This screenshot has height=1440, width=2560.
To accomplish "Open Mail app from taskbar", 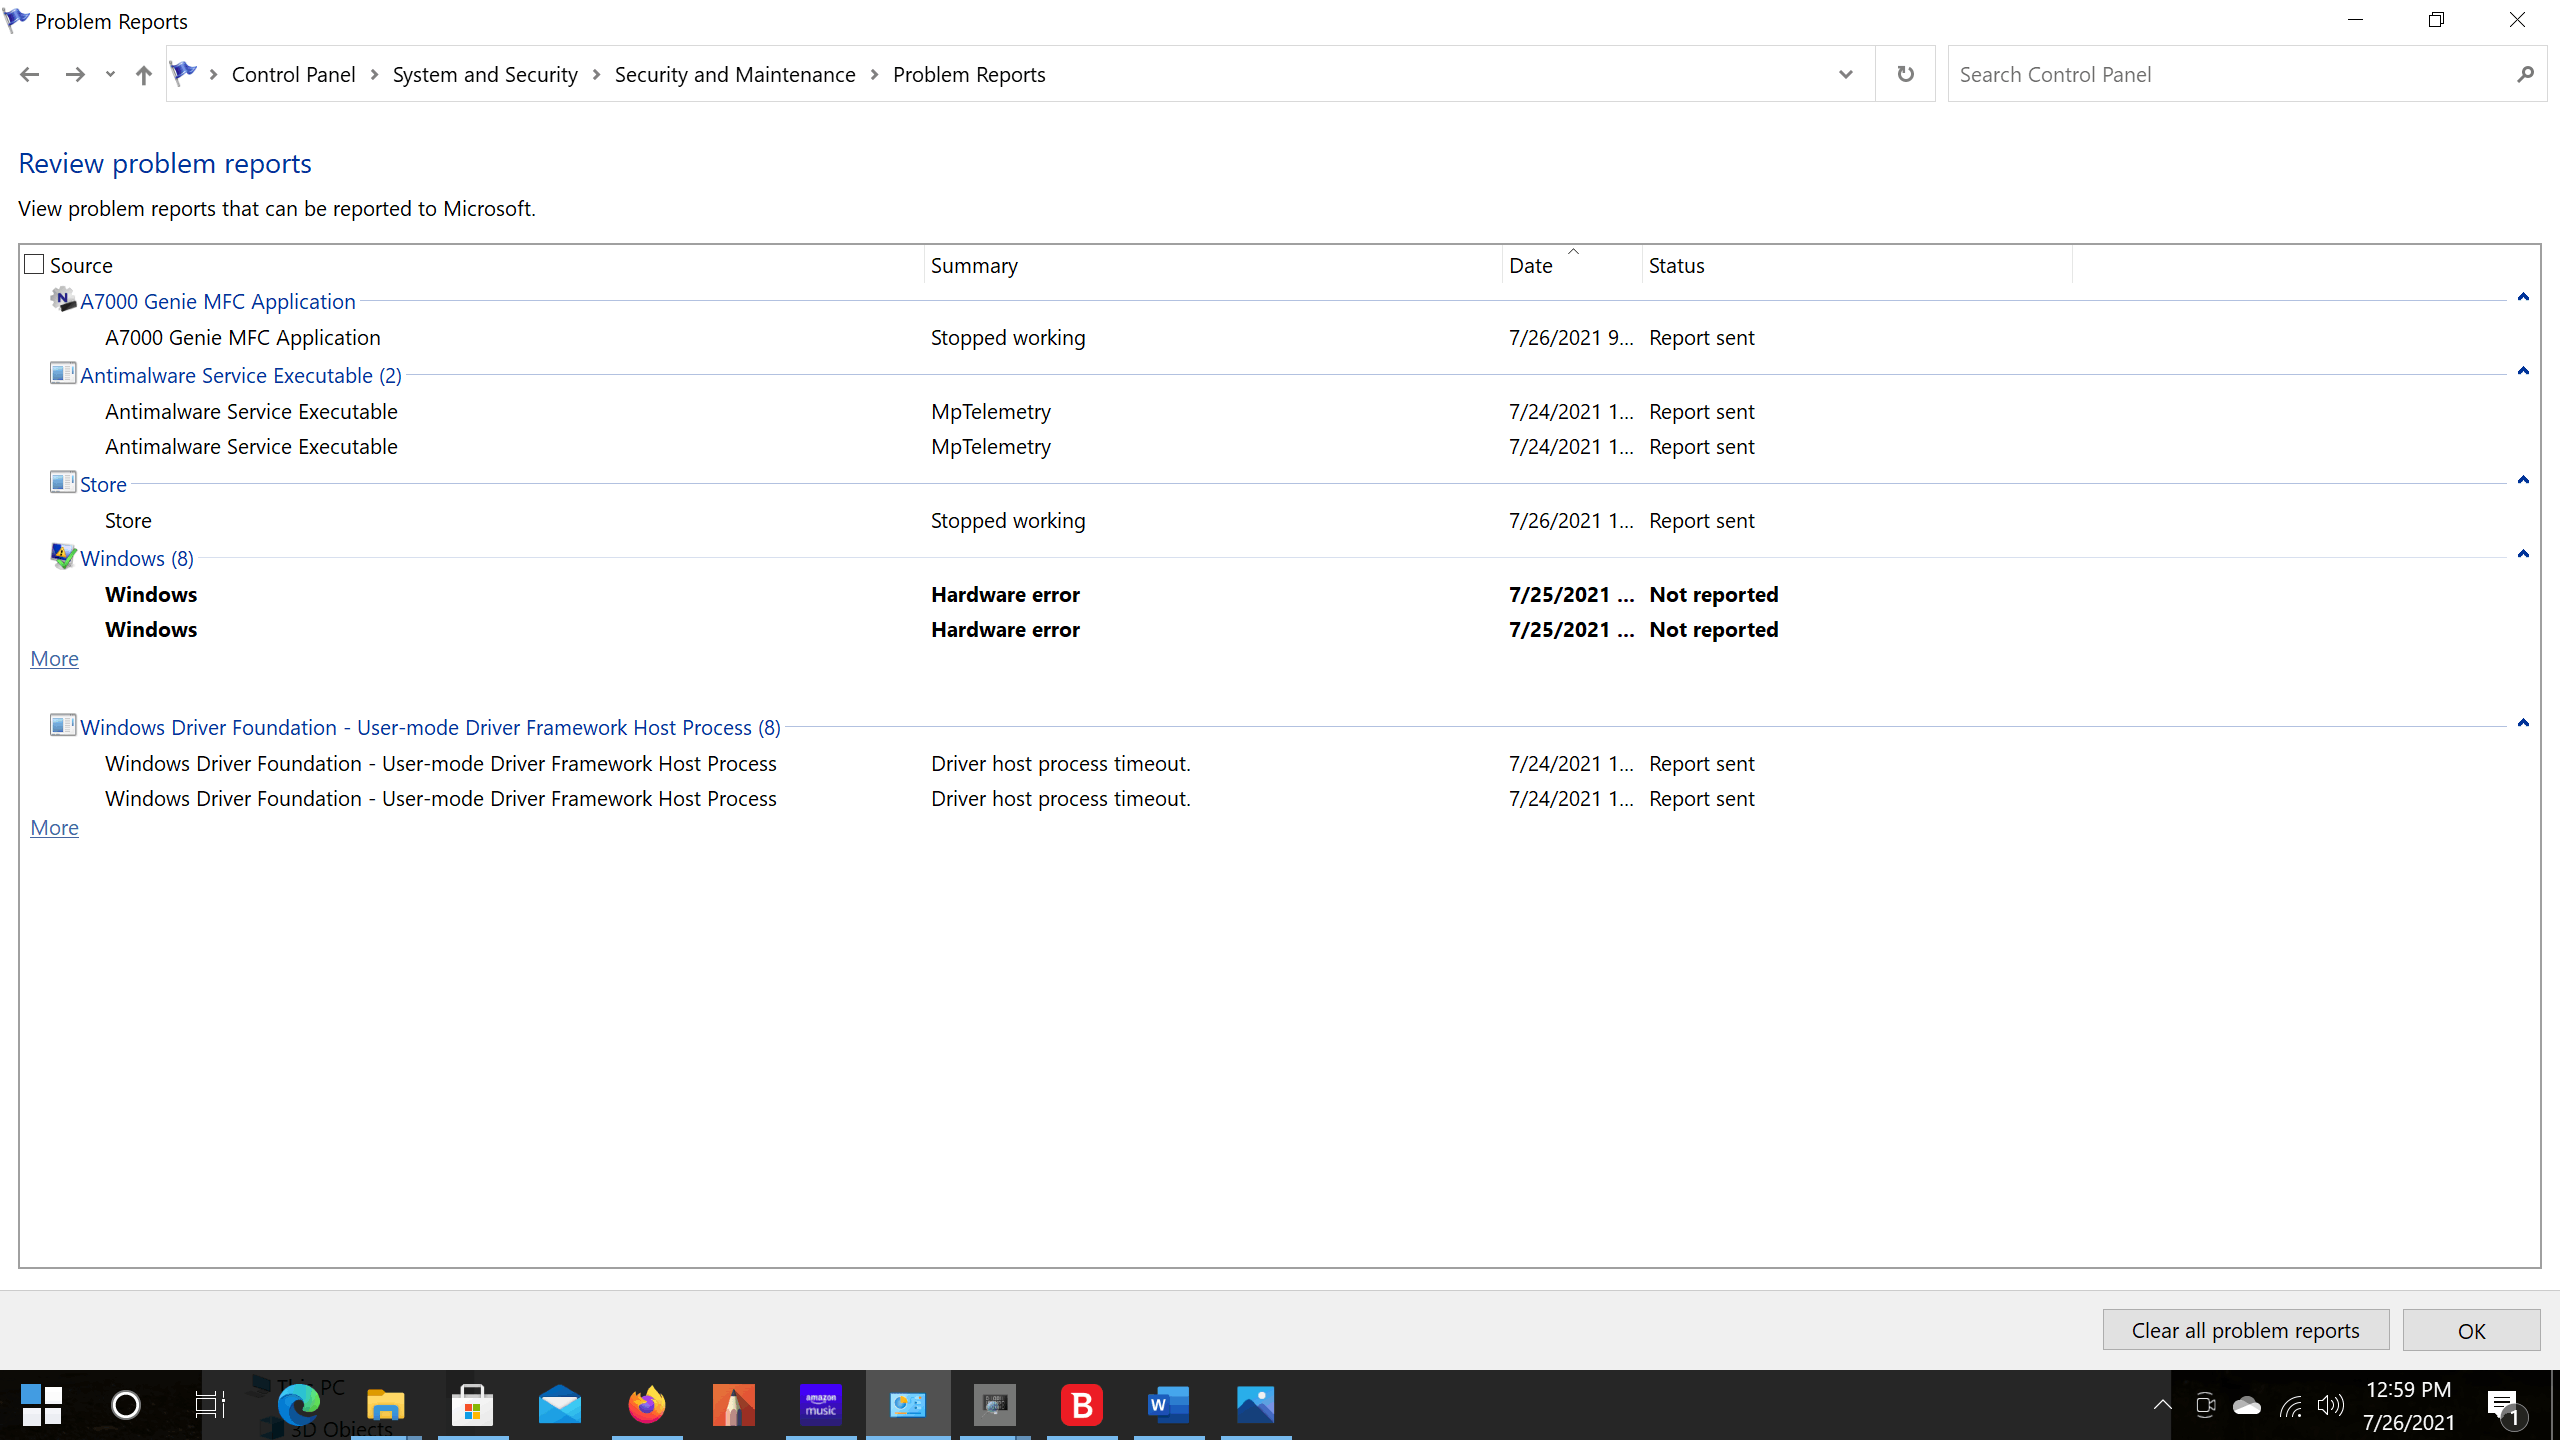I will coord(560,1405).
